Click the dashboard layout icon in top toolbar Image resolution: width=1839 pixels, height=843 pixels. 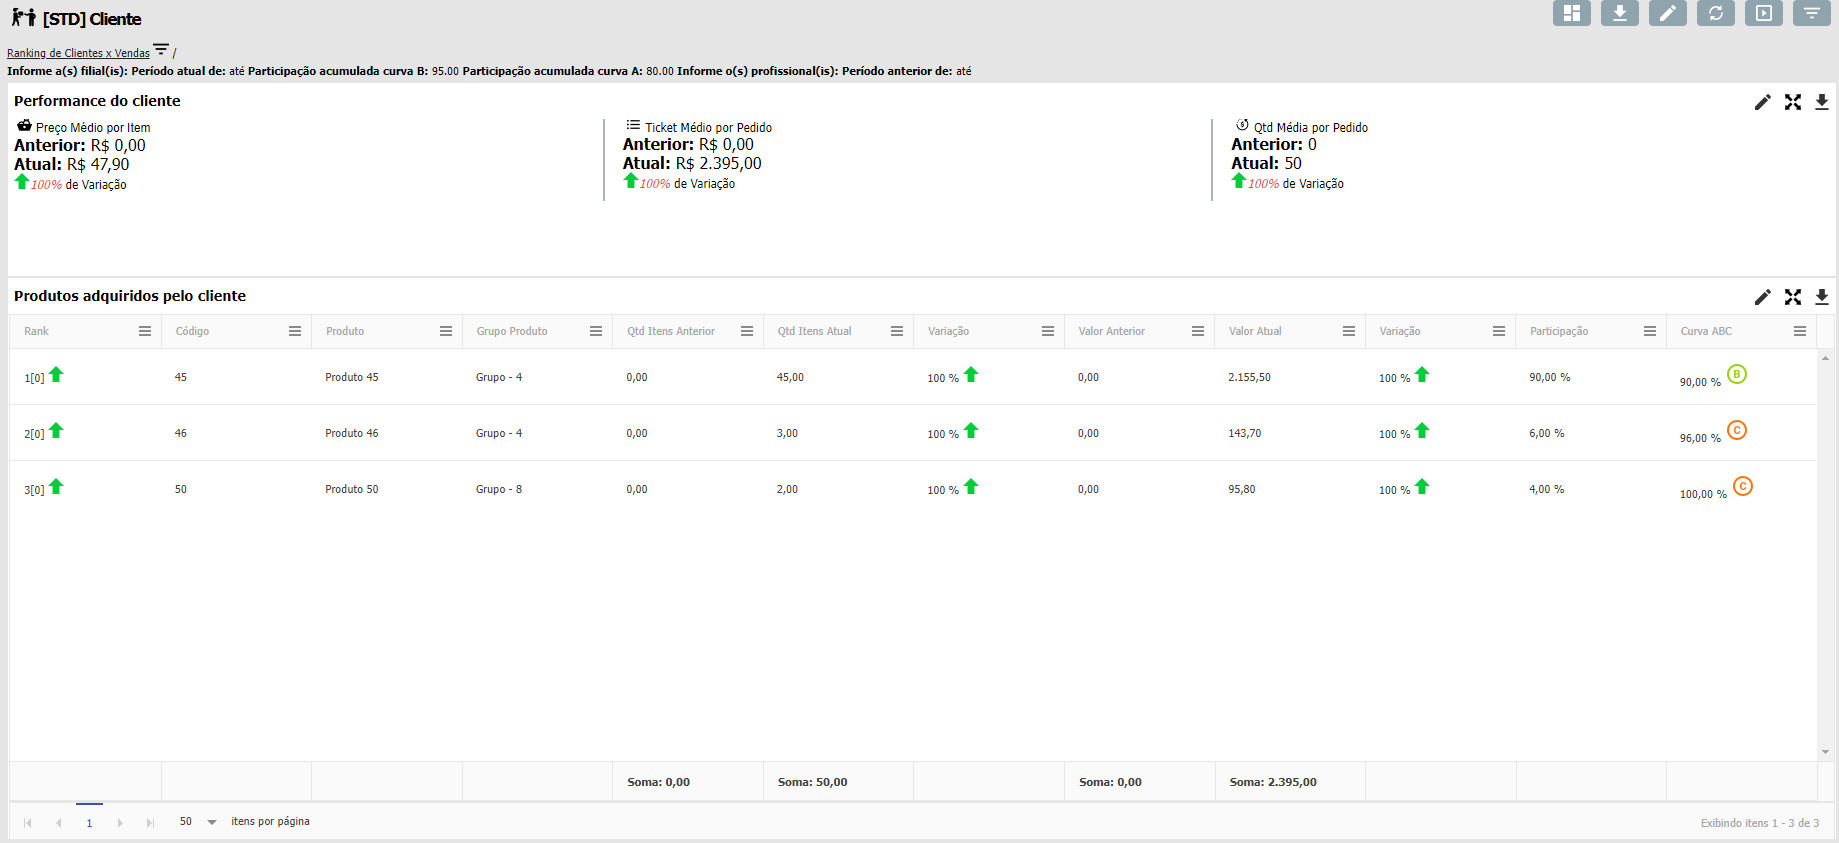(x=1571, y=13)
